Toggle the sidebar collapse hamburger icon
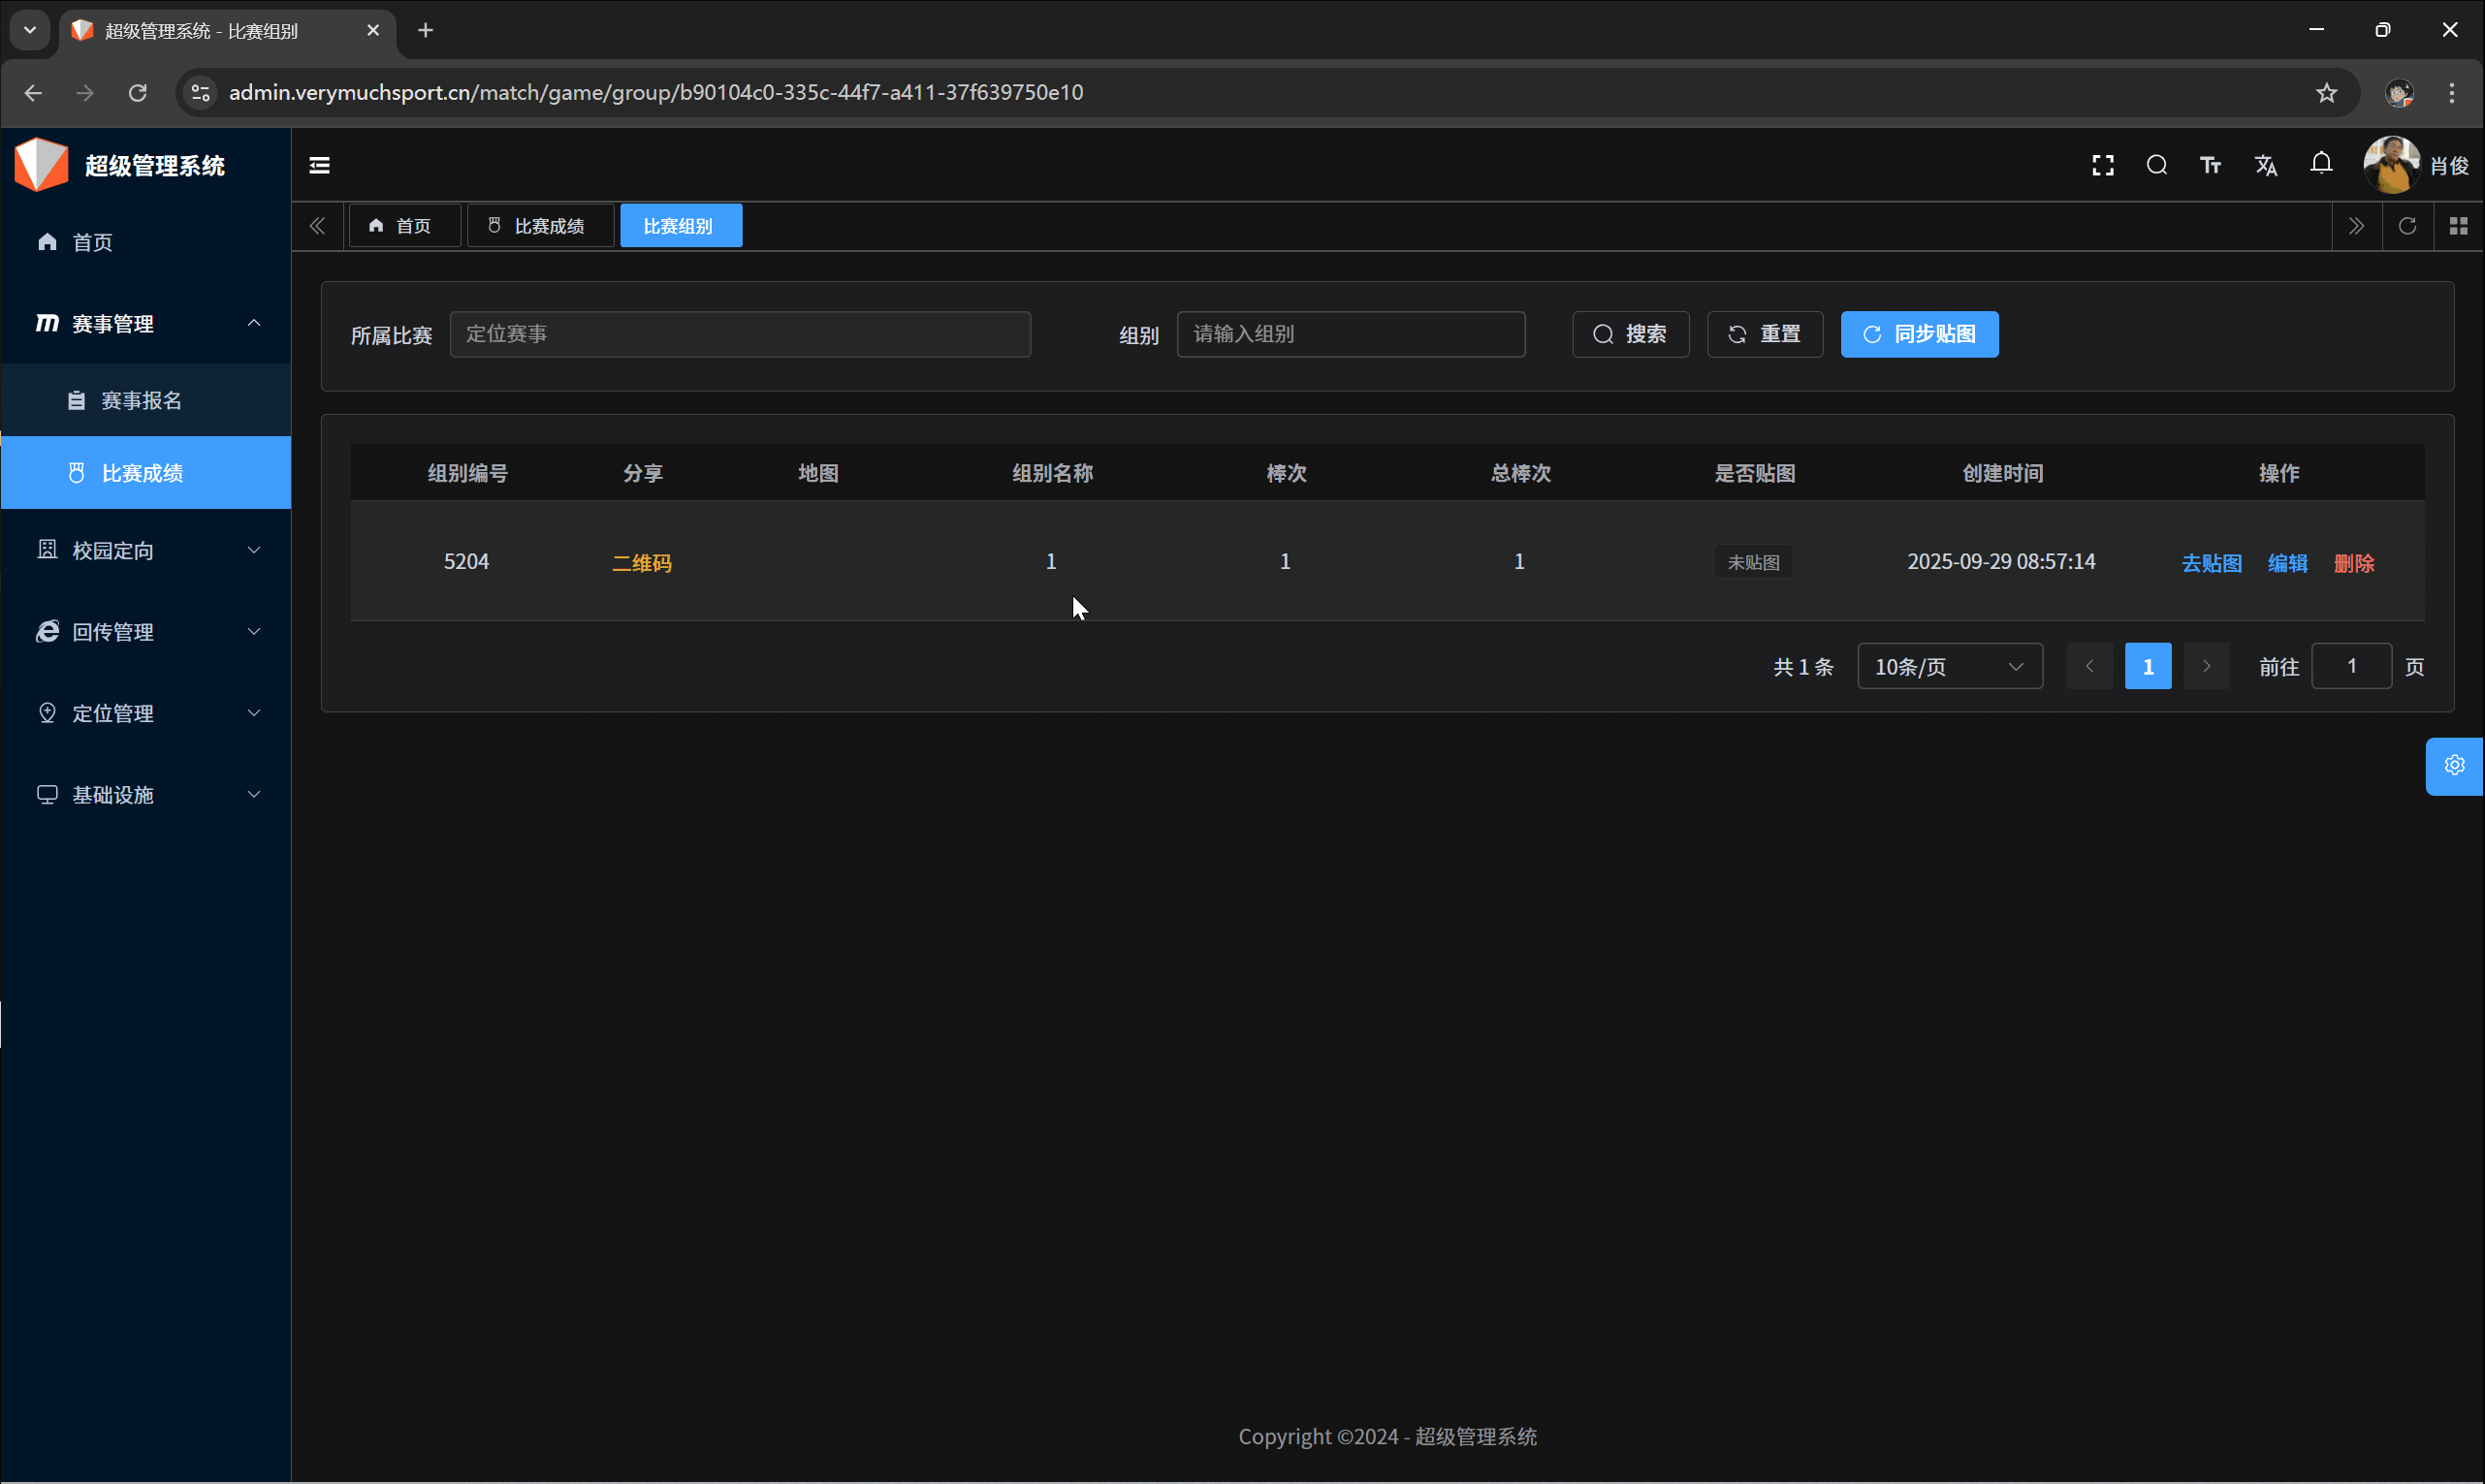This screenshot has width=2485, height=1484. [319, 165]
